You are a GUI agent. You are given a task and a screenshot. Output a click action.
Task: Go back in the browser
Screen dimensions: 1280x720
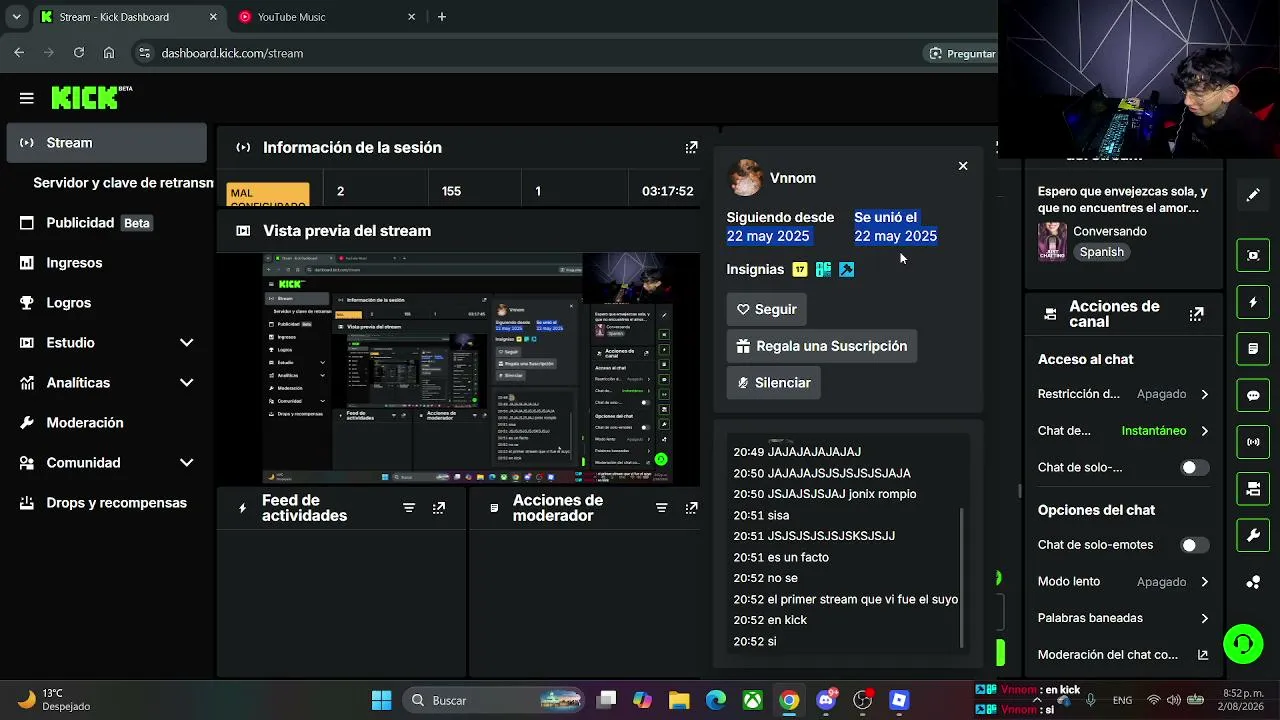(19, 53)
